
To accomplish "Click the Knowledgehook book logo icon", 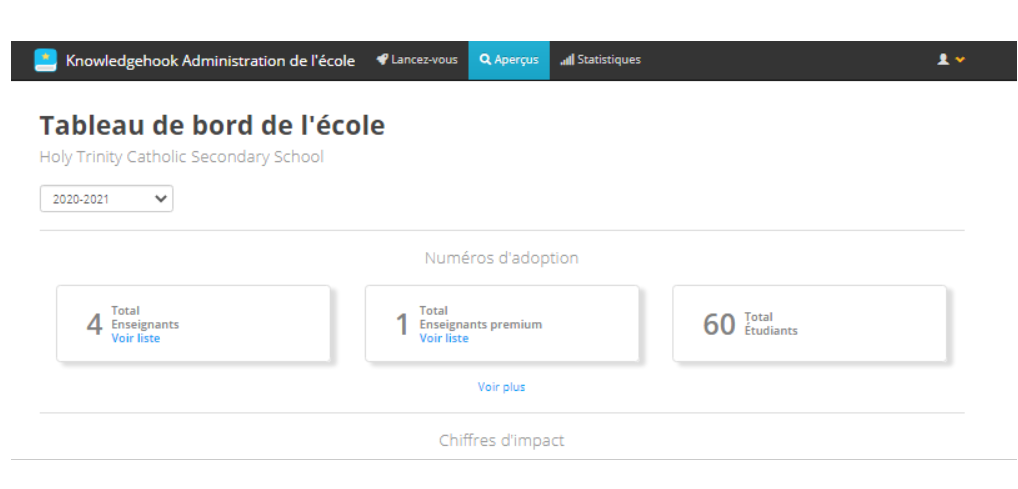I will point(45,60).
